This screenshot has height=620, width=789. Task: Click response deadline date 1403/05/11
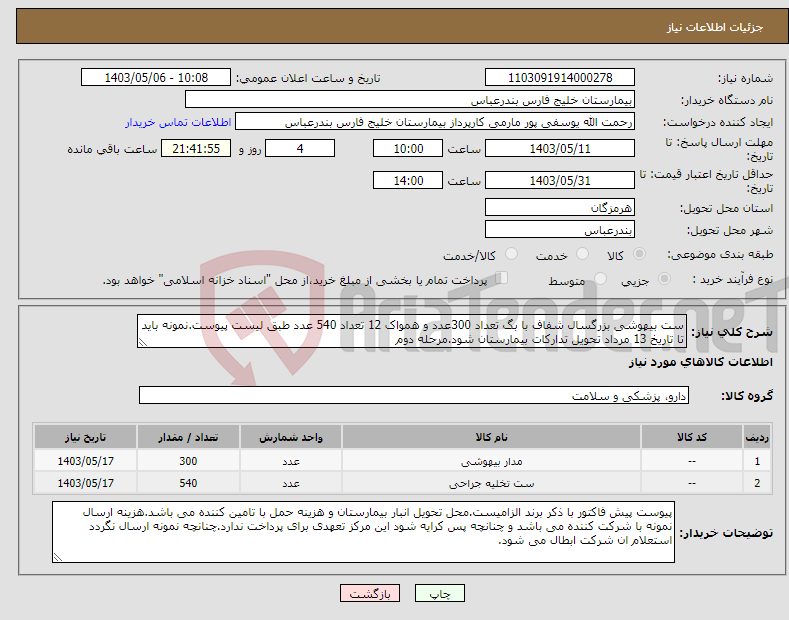pos(560,148)
